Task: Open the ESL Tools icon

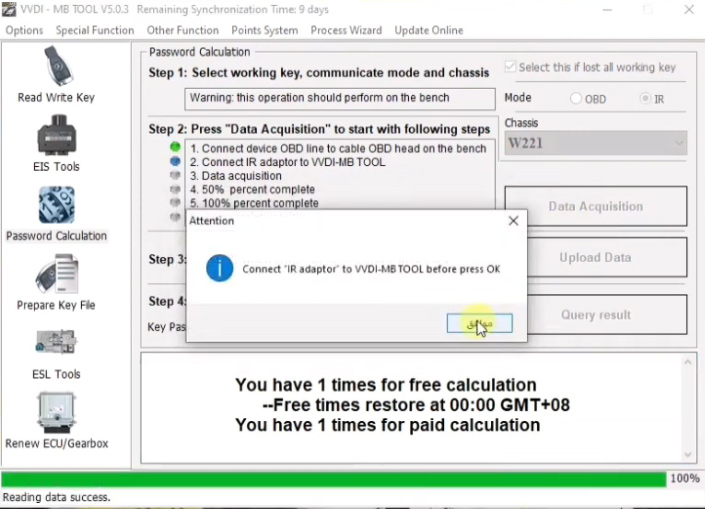Action: coord(56,342)
